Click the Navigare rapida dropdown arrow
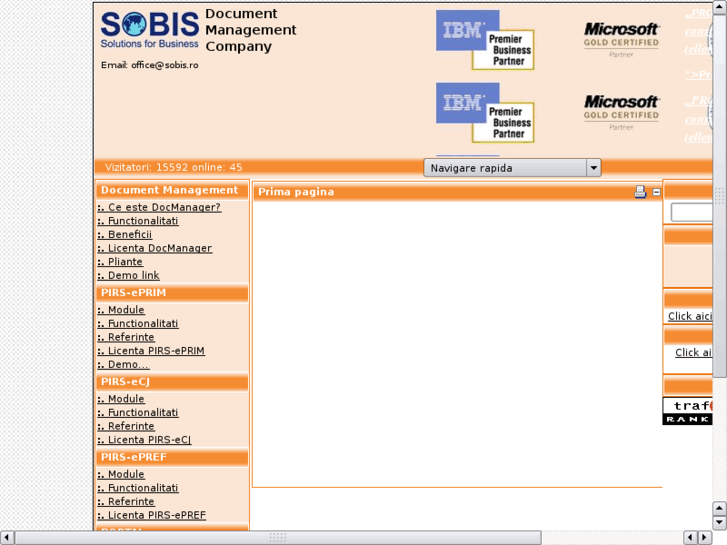Screen dimensions: 727x545 [x=593, y=168]
